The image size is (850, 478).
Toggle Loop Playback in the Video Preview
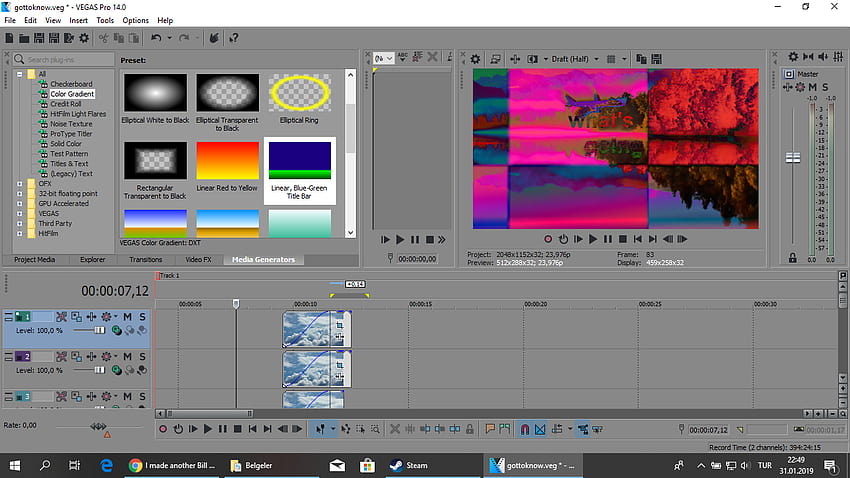coord(563,239)
